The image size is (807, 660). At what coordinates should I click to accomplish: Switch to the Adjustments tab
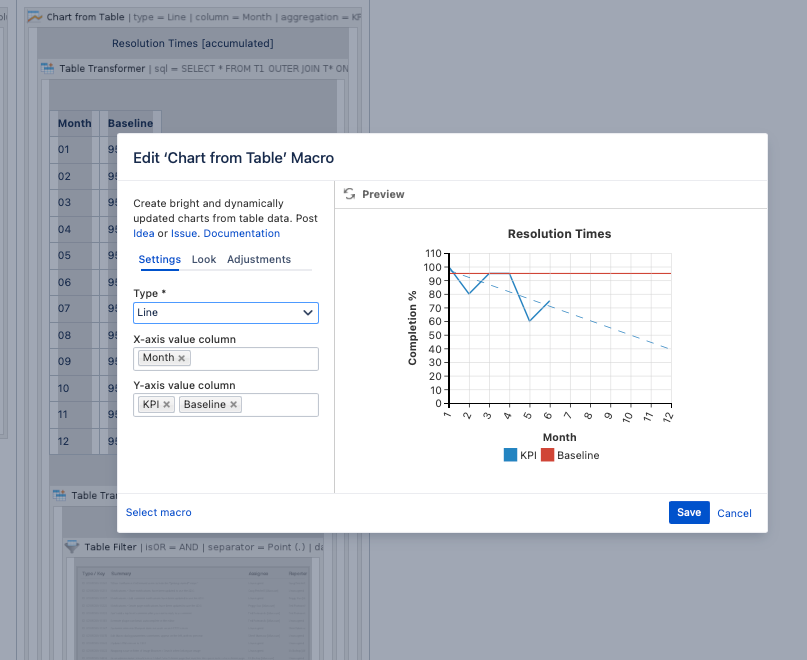coord(259,259)
